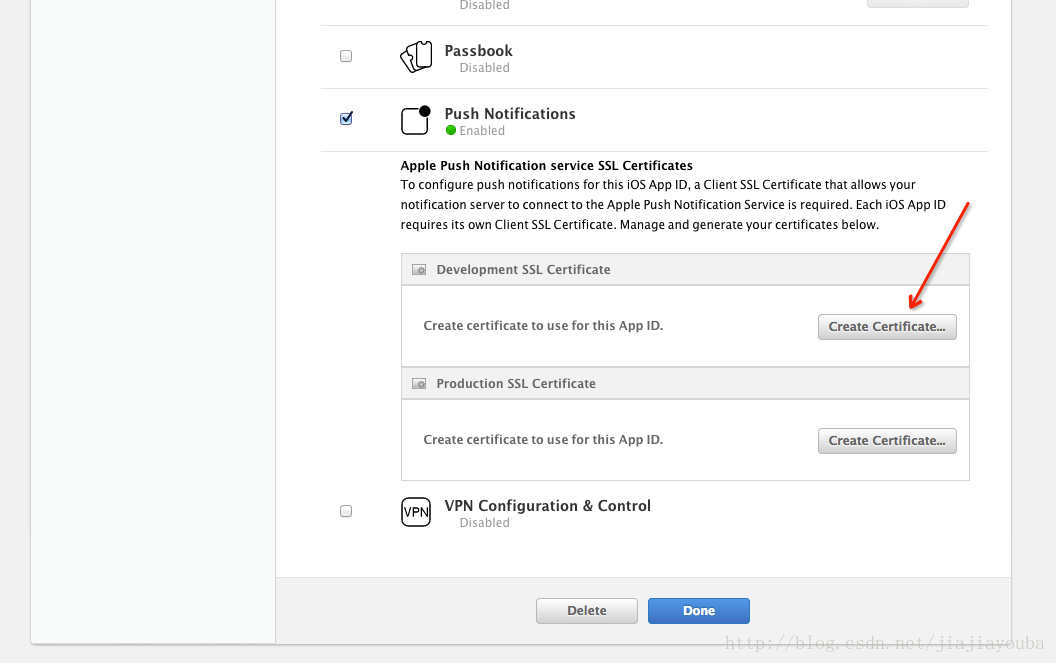Select the Passbook service label

pos(479,51)
